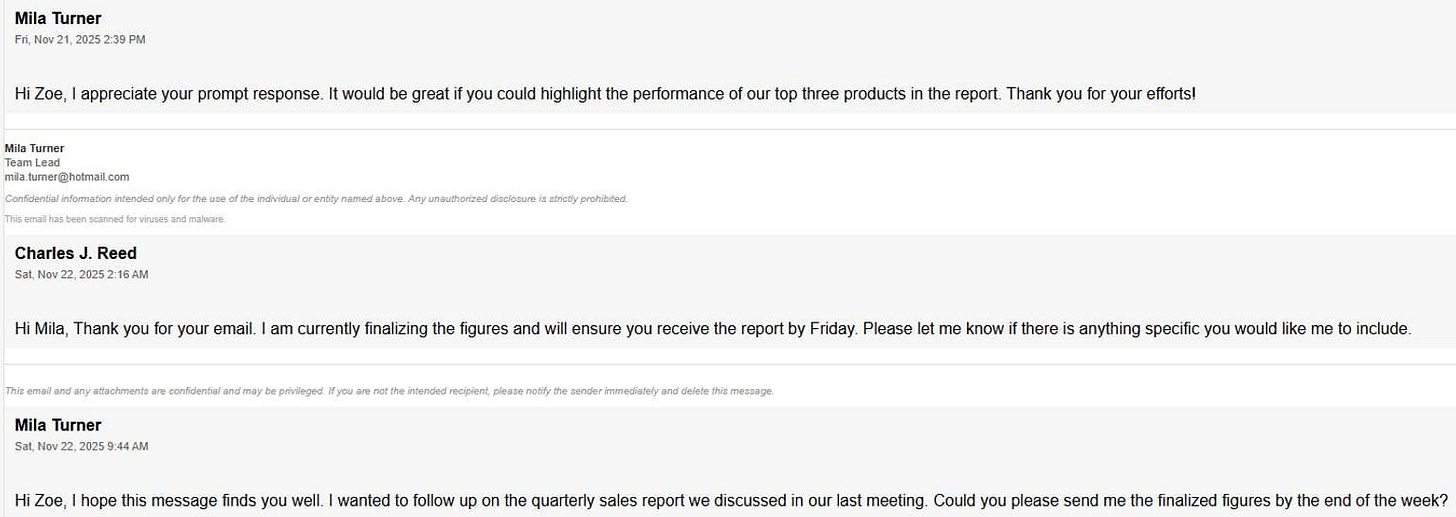Screen dimensions: 1456x517
Task: Click the 'scanned for viruses and malware' notice
Action: click(x=115, y=219)
